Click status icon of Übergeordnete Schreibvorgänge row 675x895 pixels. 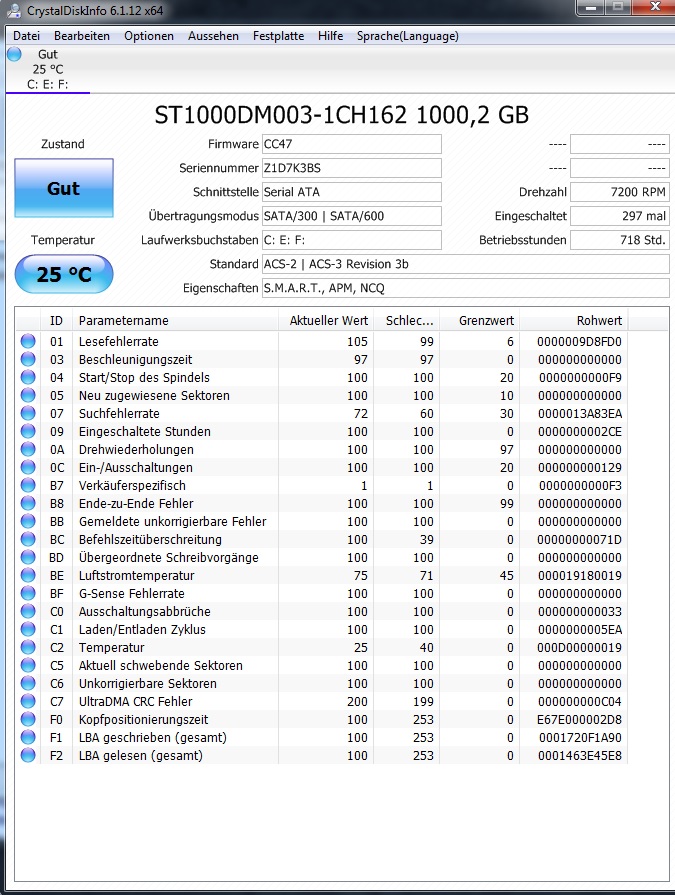click(x=28, y=557)
